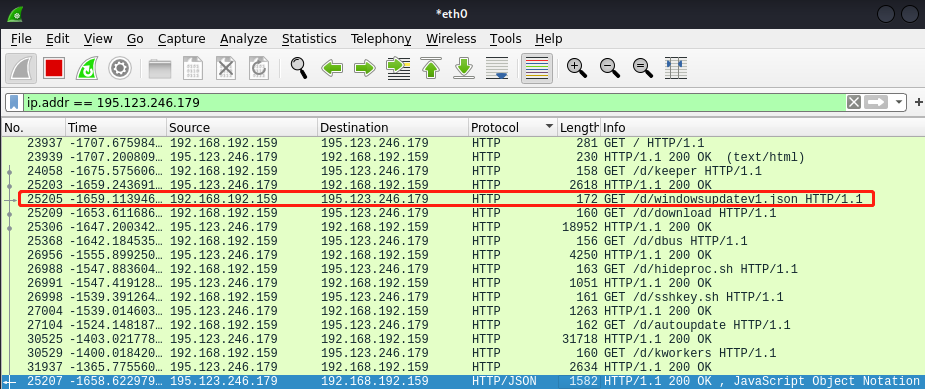Select packet 26998 GET /d/sshkey.sh
This screenshot has height=389, width=925.
tap(462, 297)
